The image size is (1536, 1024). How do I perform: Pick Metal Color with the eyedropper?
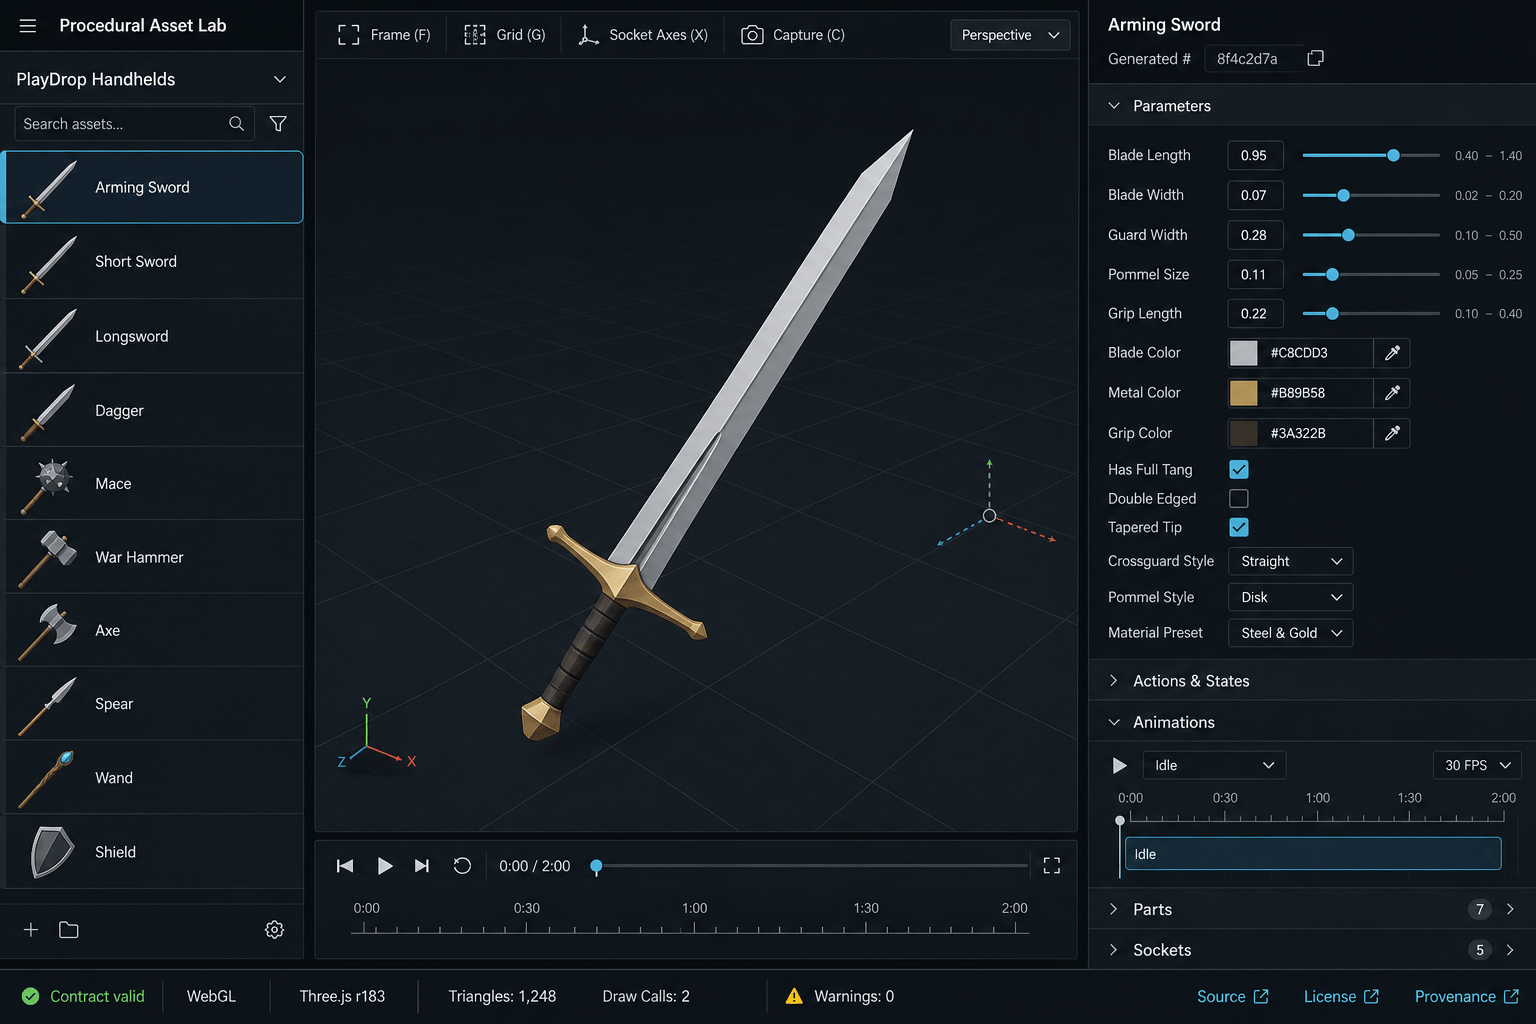(1392, 393)
